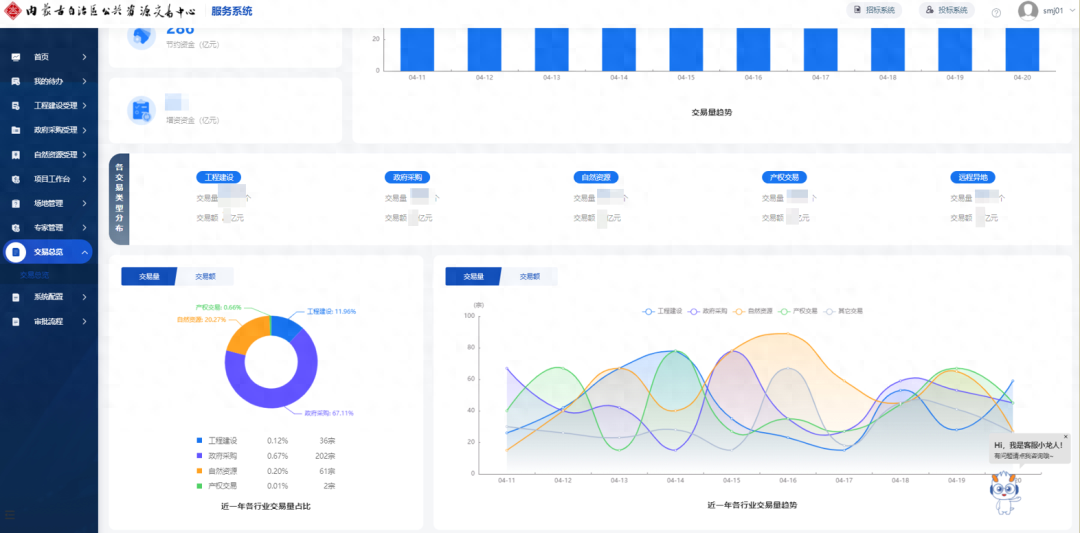Open the smj01 account dropdown arrow

point(1071,11)
